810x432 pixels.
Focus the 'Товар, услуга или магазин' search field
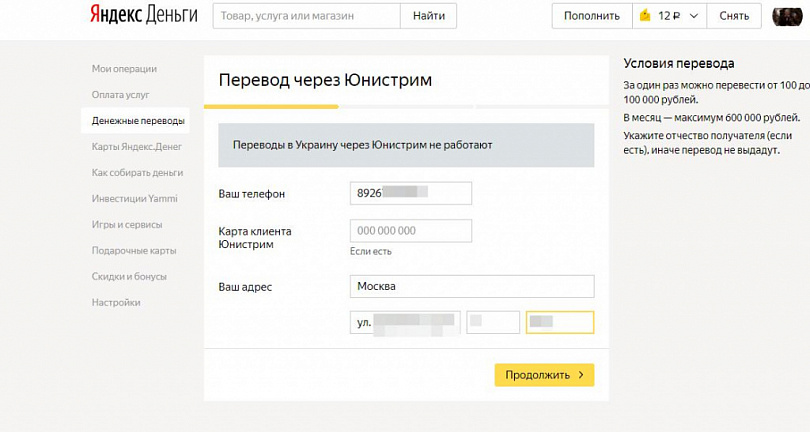pos(306,16)
